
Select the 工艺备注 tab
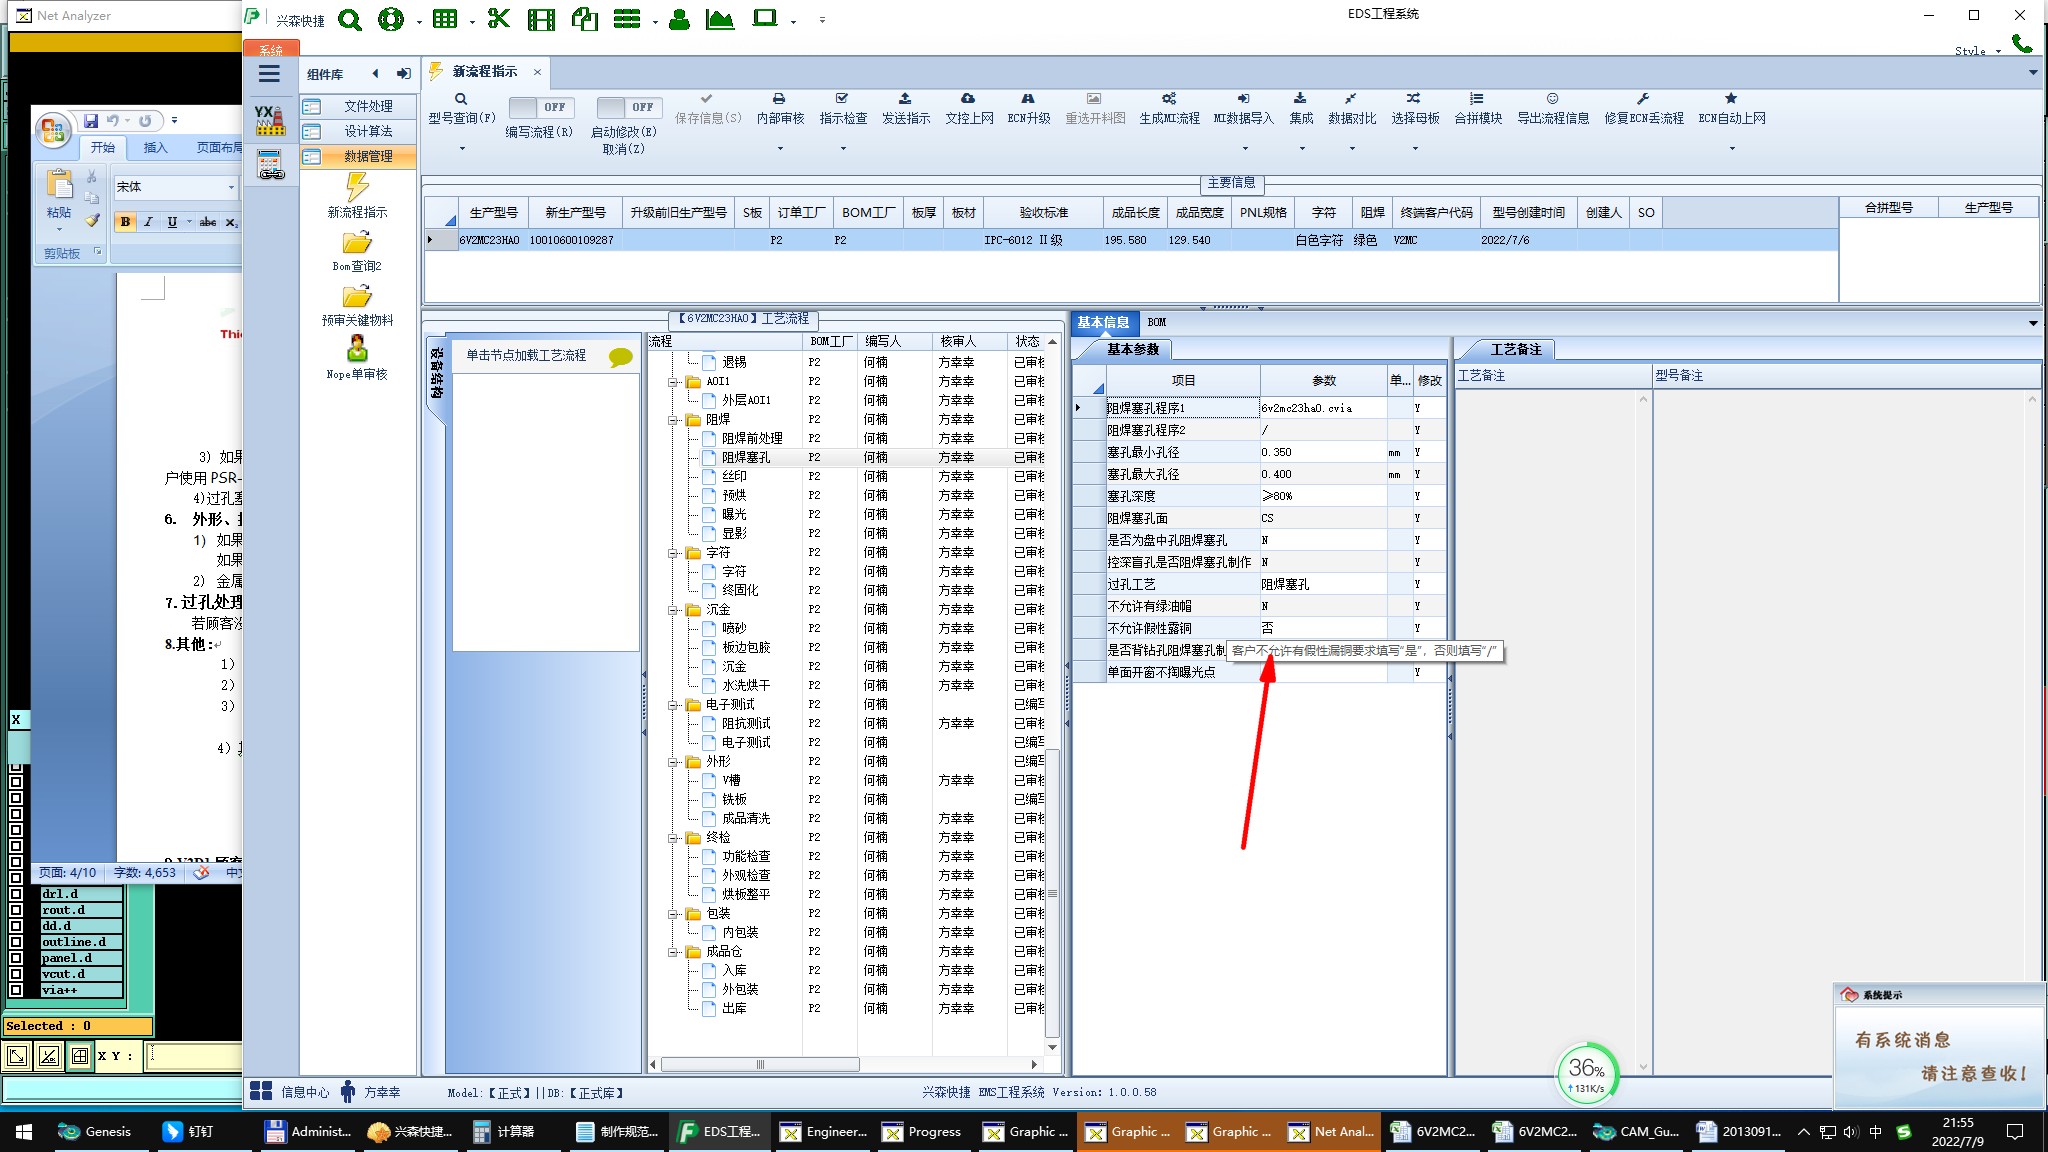(x=1515, y=349)
